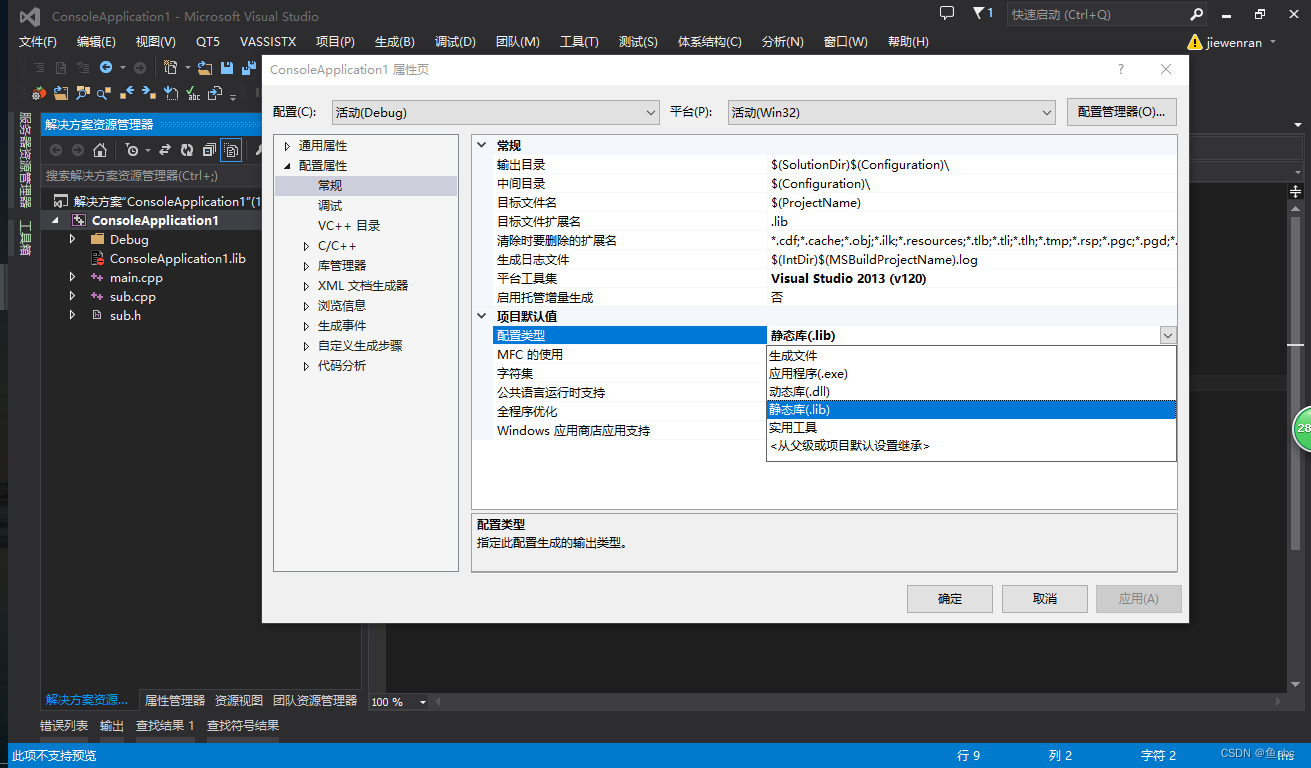Collapse the 常规 property section
This screenshot has width=1311, height=768.
coord(483,145)
